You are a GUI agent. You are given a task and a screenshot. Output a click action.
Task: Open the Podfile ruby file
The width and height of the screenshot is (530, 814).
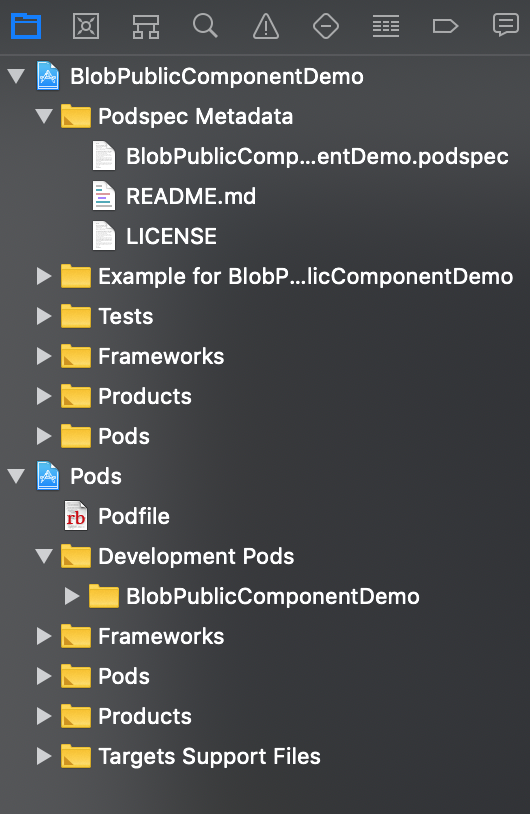tap(134, 516)
